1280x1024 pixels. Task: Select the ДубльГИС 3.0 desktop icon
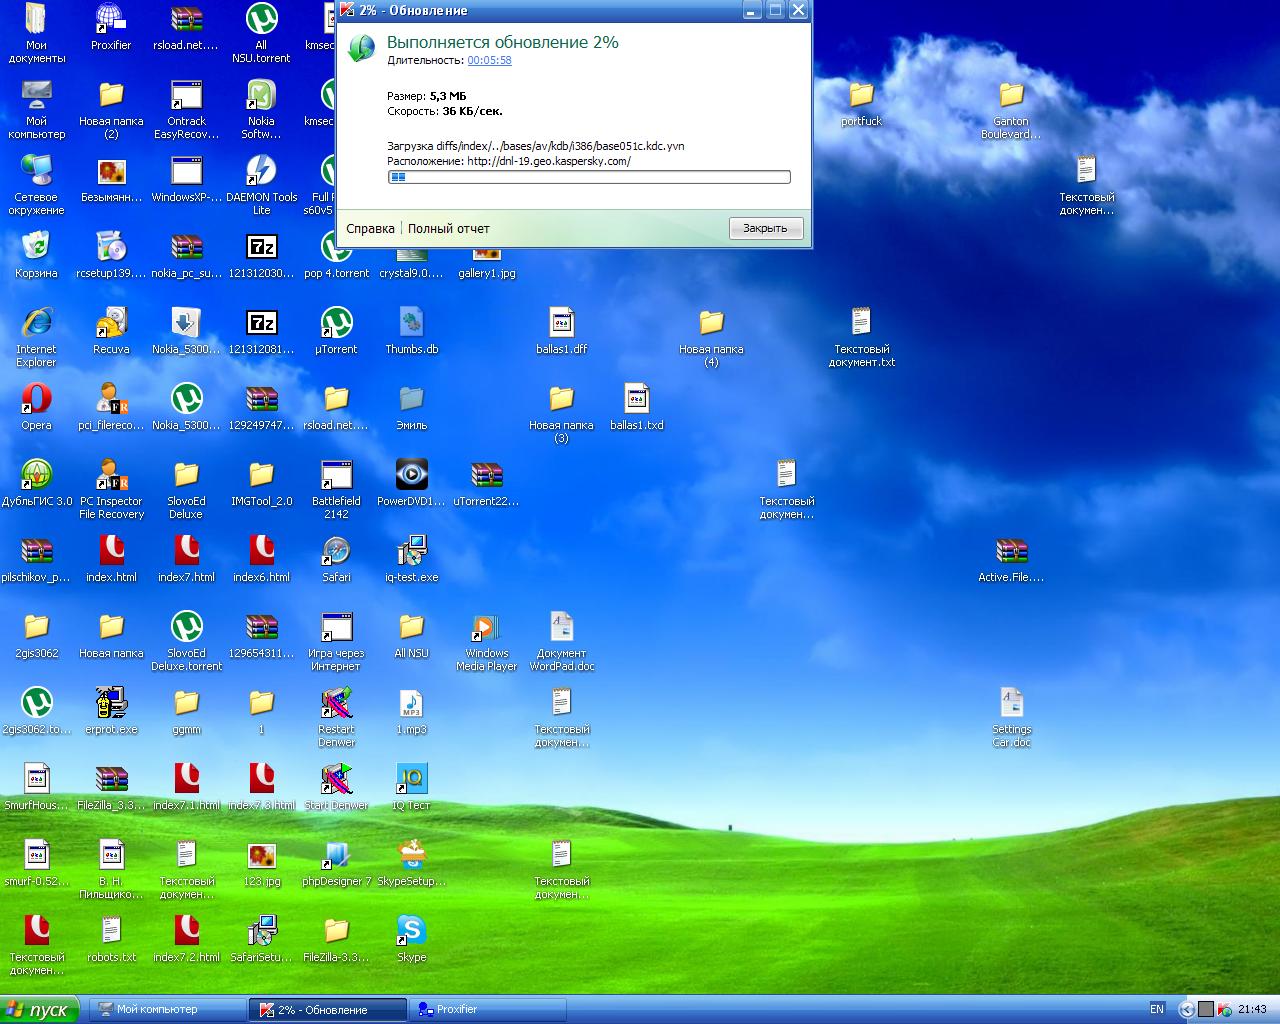tap(36, 476)
